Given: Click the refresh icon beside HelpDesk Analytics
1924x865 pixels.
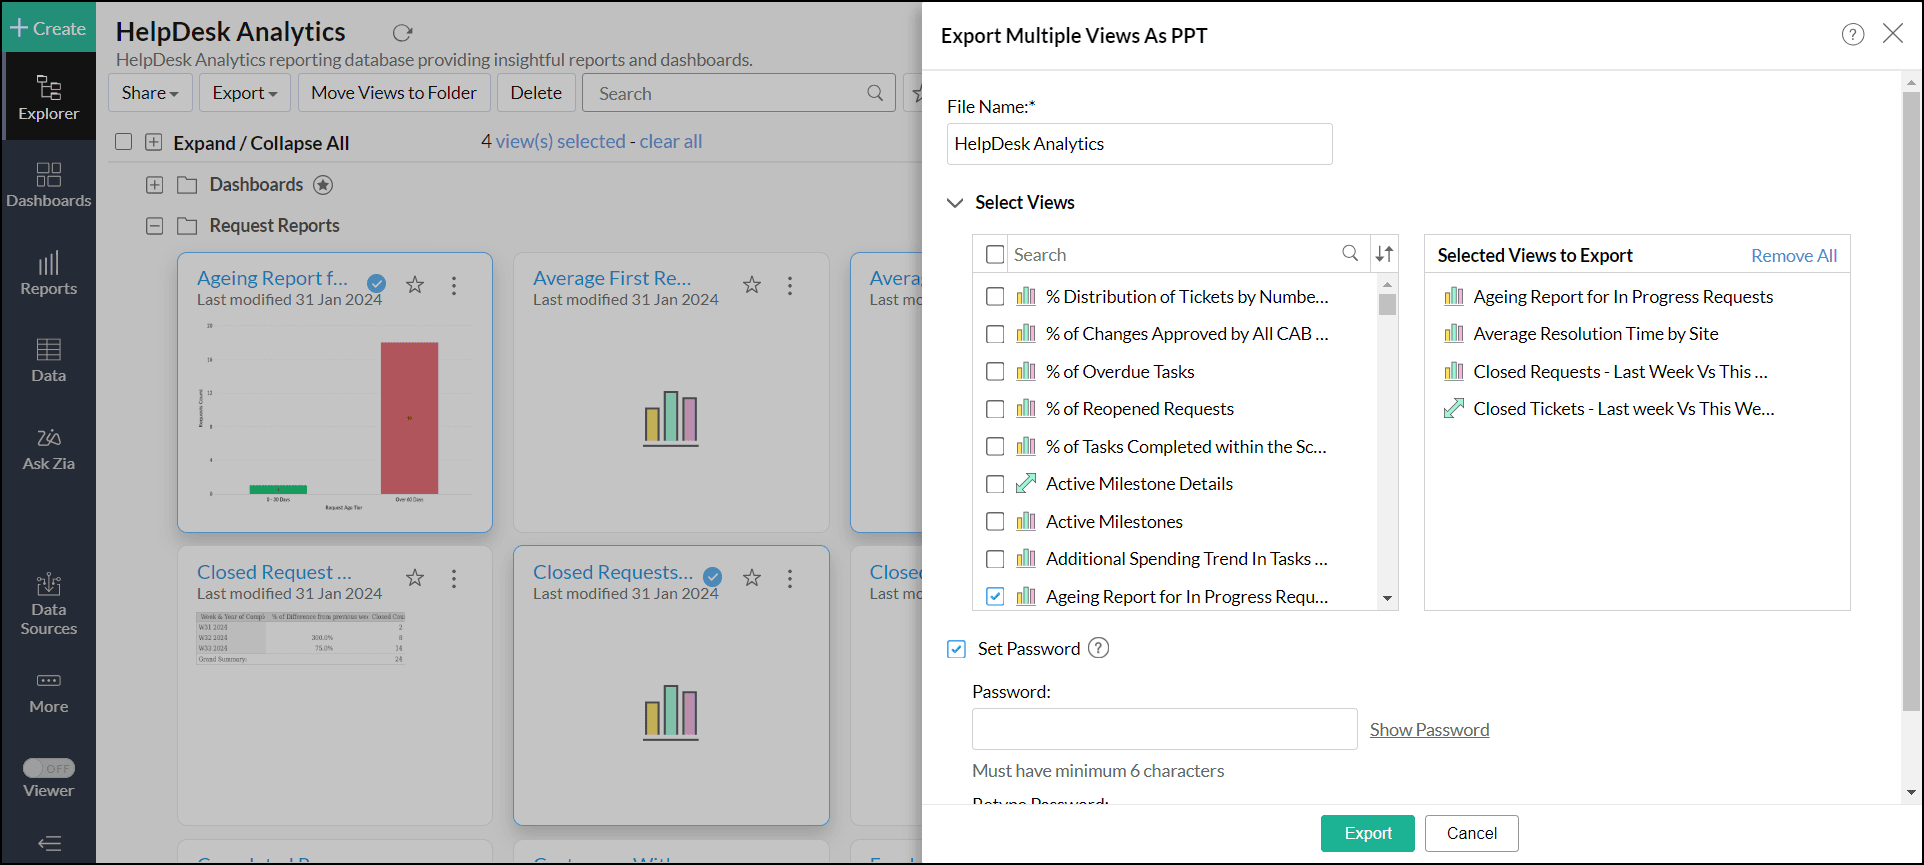Looking at the screenshot, I should [x=402, y=33].
